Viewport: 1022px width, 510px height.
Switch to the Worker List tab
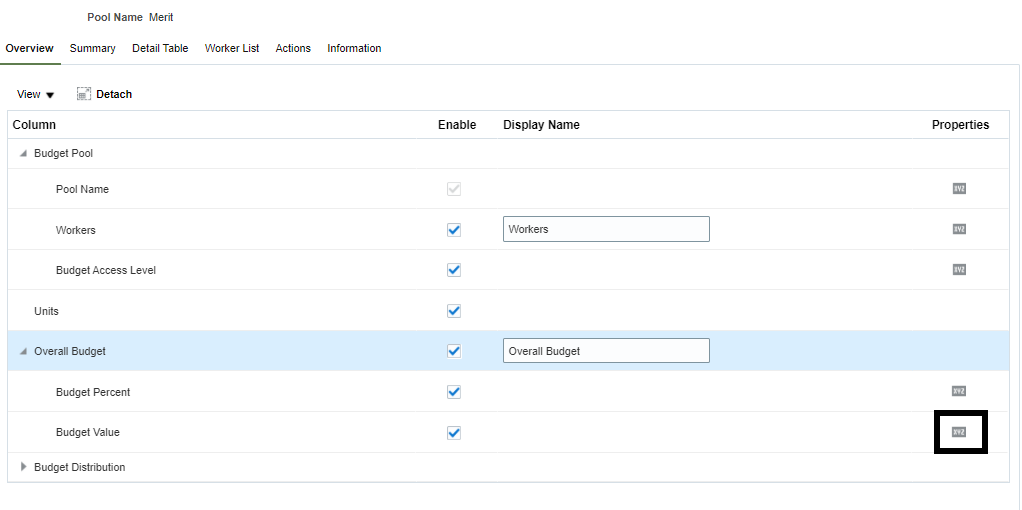click(x=232, y=48)
